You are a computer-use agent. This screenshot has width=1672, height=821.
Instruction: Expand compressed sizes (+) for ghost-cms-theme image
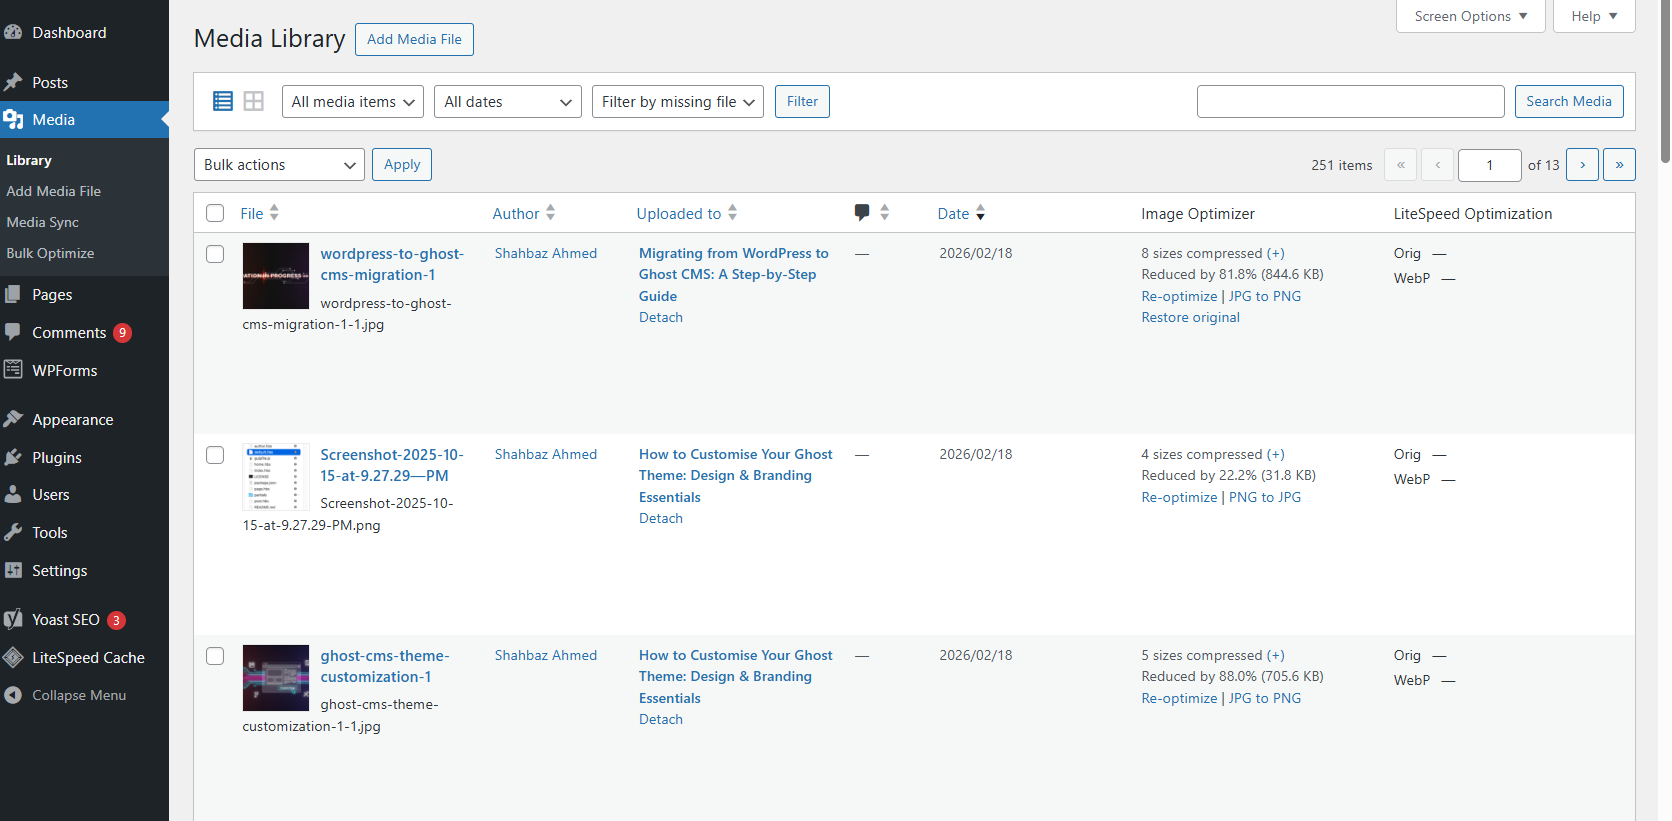(x=1276, y=655)
